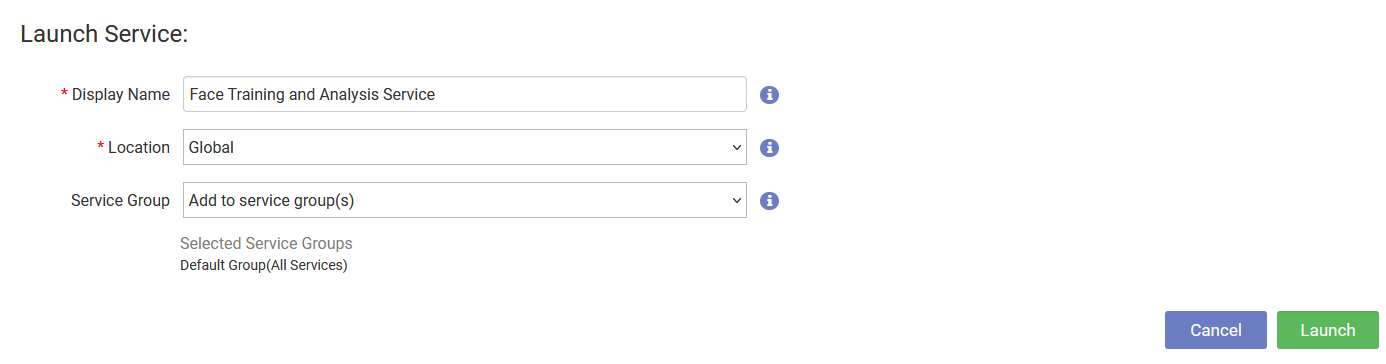The width and height of the screenshot is (1386, 364).
Task: Open the info tooltip icon next to Location
Action: coord(769,148)
